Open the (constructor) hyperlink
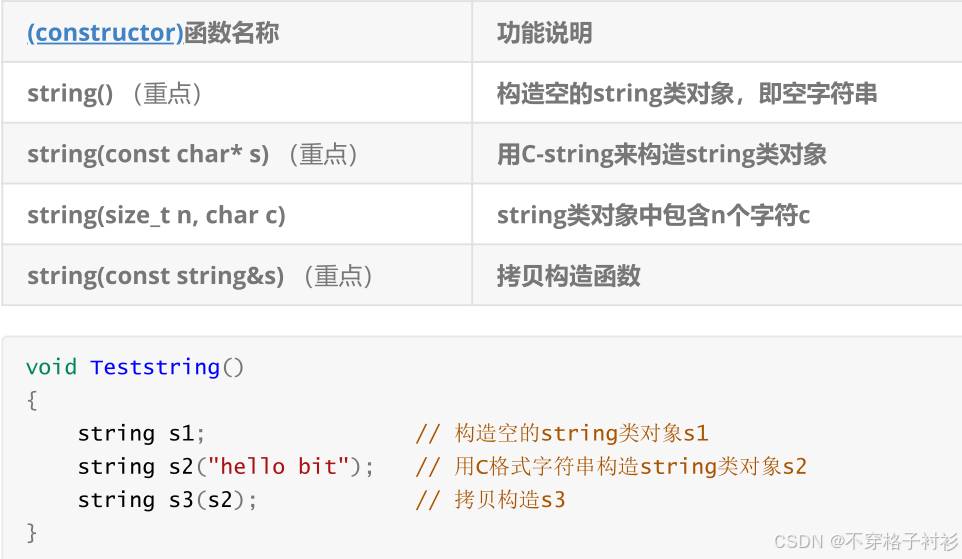 pos(105,33)
